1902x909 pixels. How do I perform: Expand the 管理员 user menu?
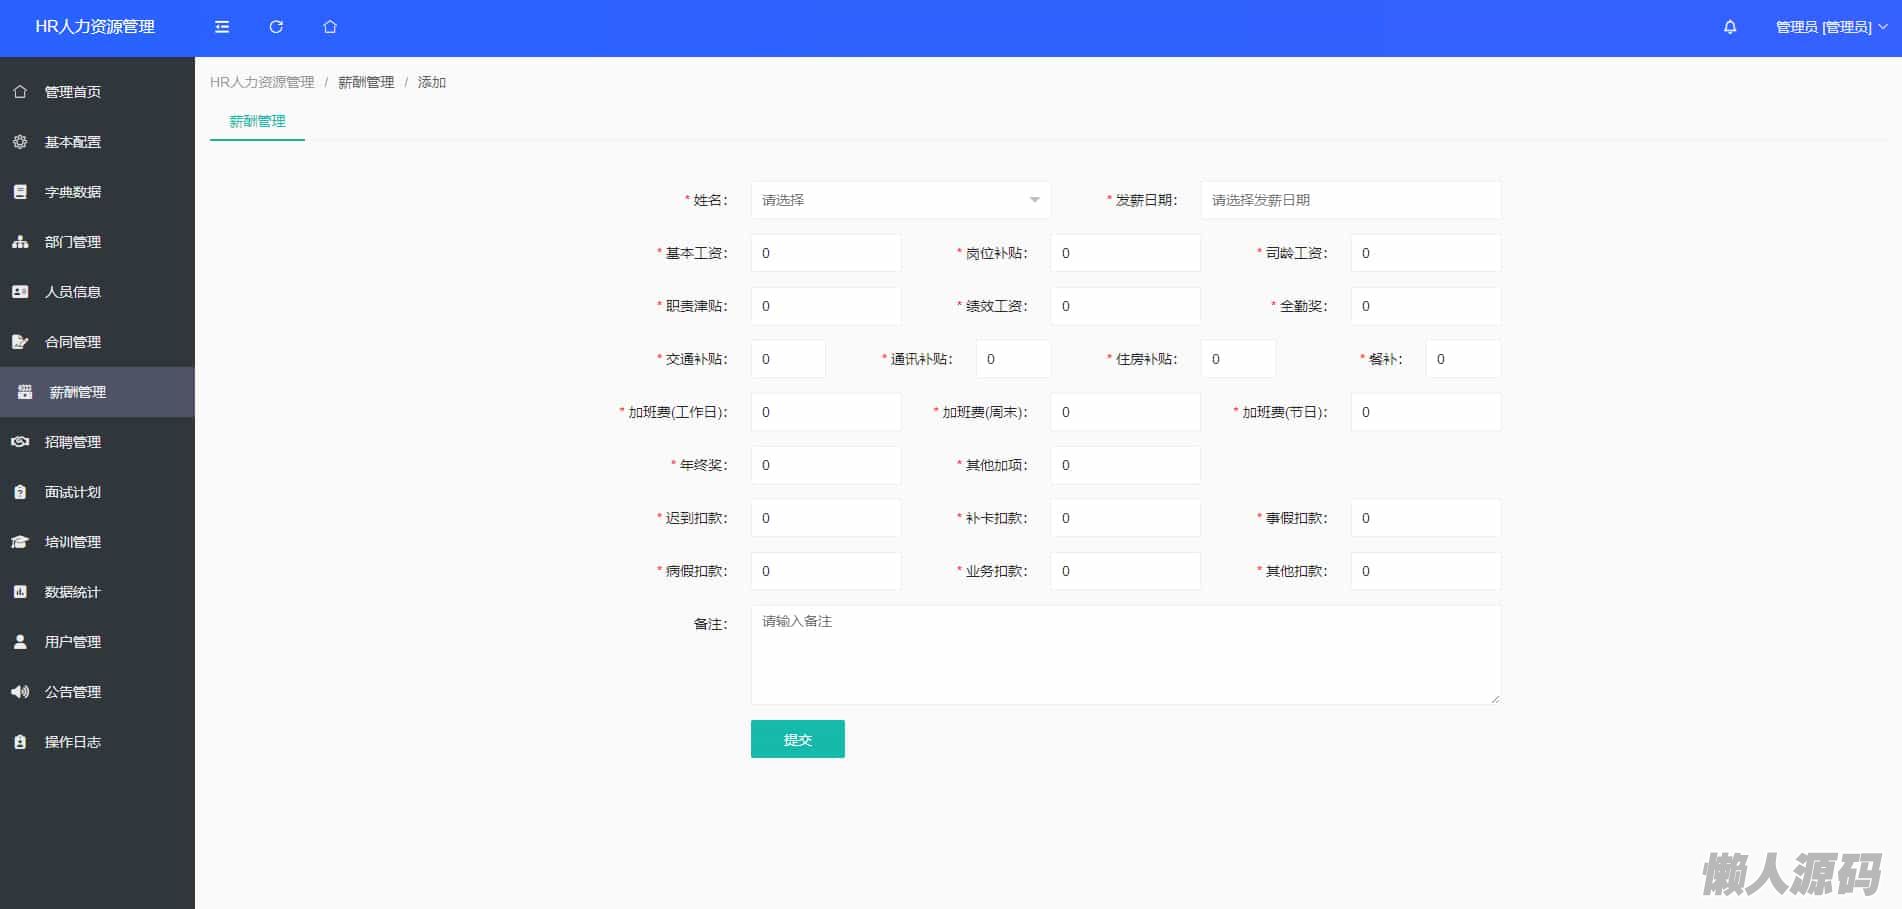[x=1832, y=27]
